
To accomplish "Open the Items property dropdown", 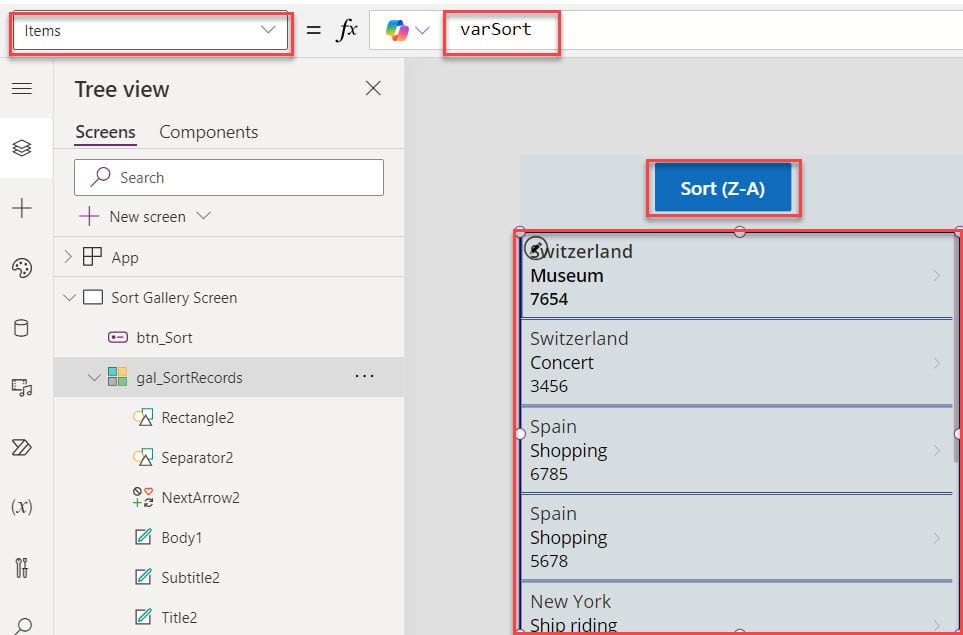I will click(x=150, y=31).
